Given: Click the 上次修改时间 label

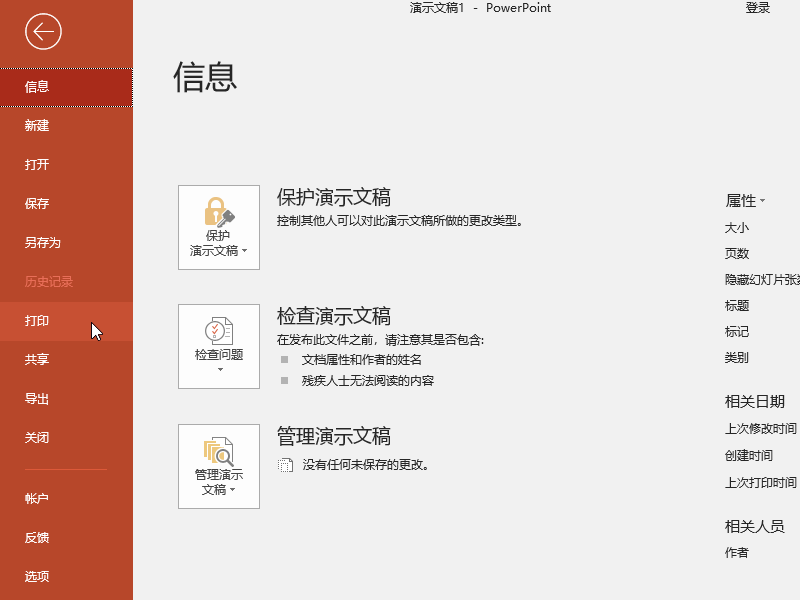Looking at the screenshot, I should (x=761, y=429).
